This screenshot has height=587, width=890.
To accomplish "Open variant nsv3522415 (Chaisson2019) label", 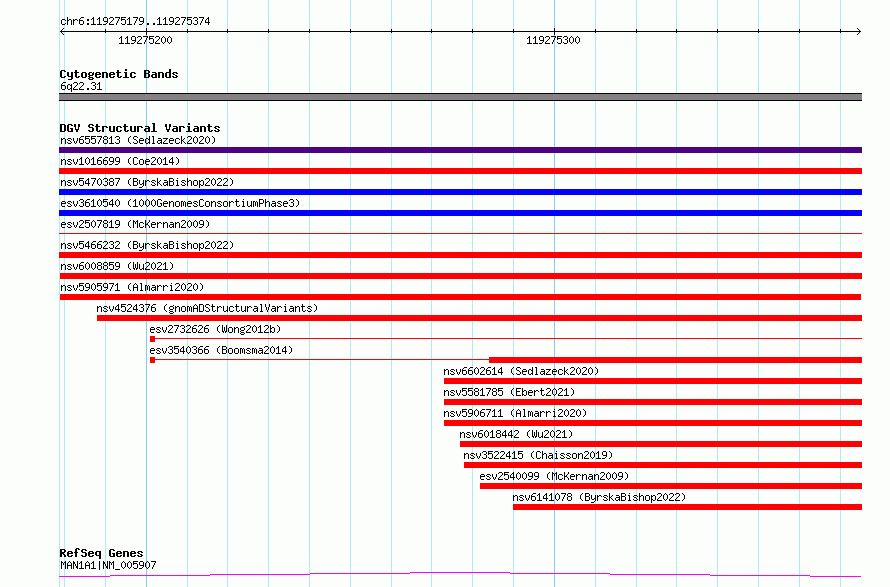I will point(538,455).
